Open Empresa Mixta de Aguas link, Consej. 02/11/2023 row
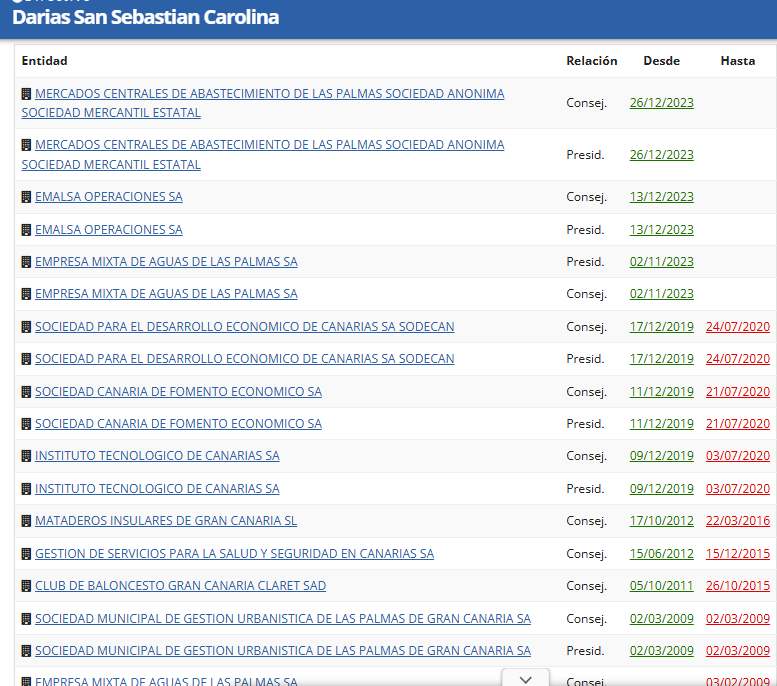 point(166,294)
